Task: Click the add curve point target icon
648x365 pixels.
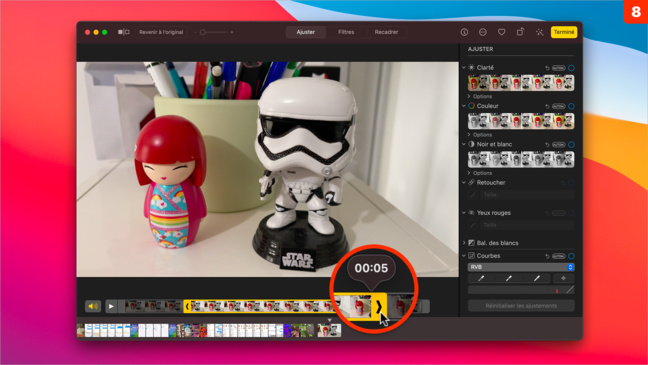Action: (x=563, y=279)
